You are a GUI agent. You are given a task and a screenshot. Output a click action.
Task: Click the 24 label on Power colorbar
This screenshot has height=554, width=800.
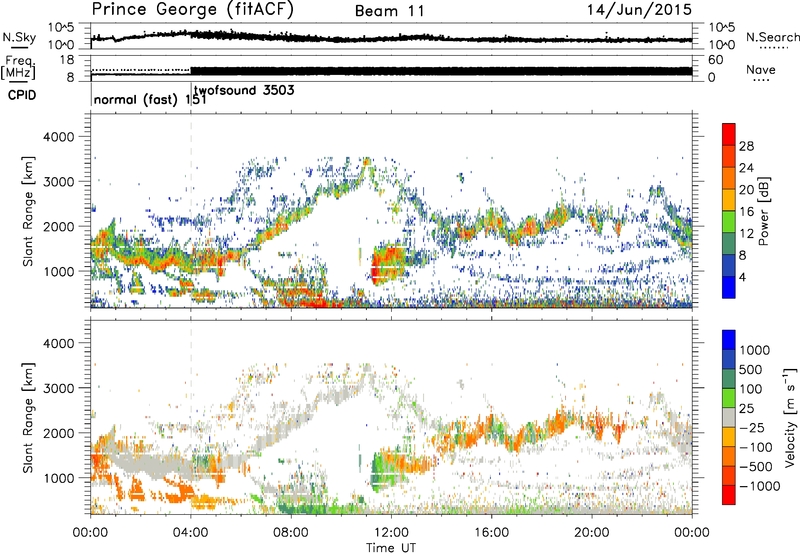746,168
